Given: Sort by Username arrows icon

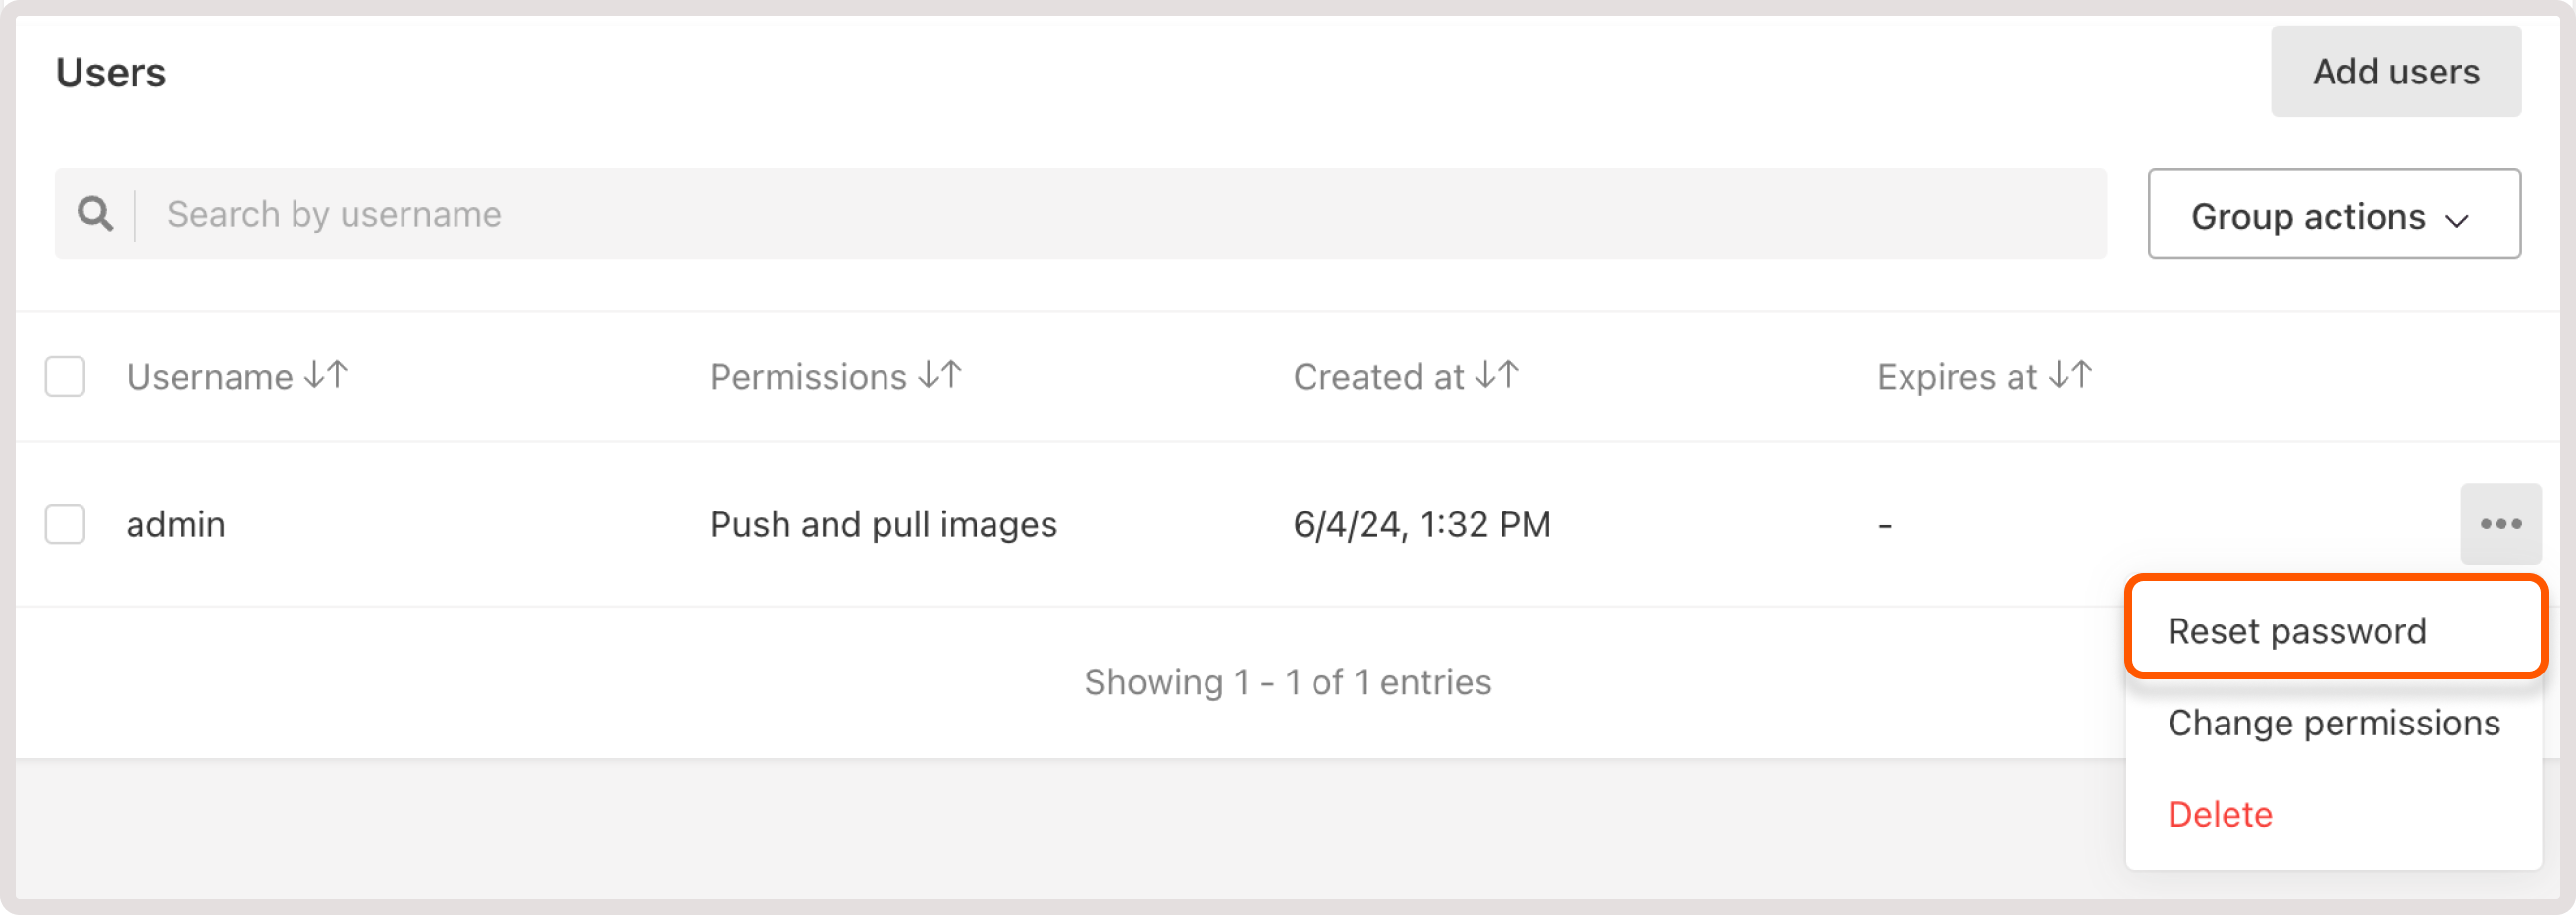Looking at the screenshot, I should [326, 375].
